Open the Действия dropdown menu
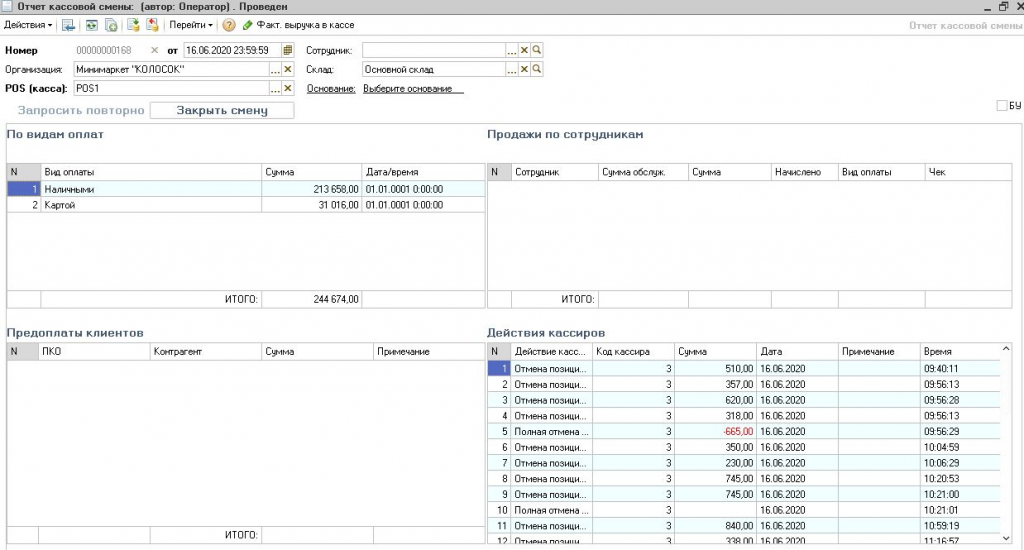 click(28, 25)
